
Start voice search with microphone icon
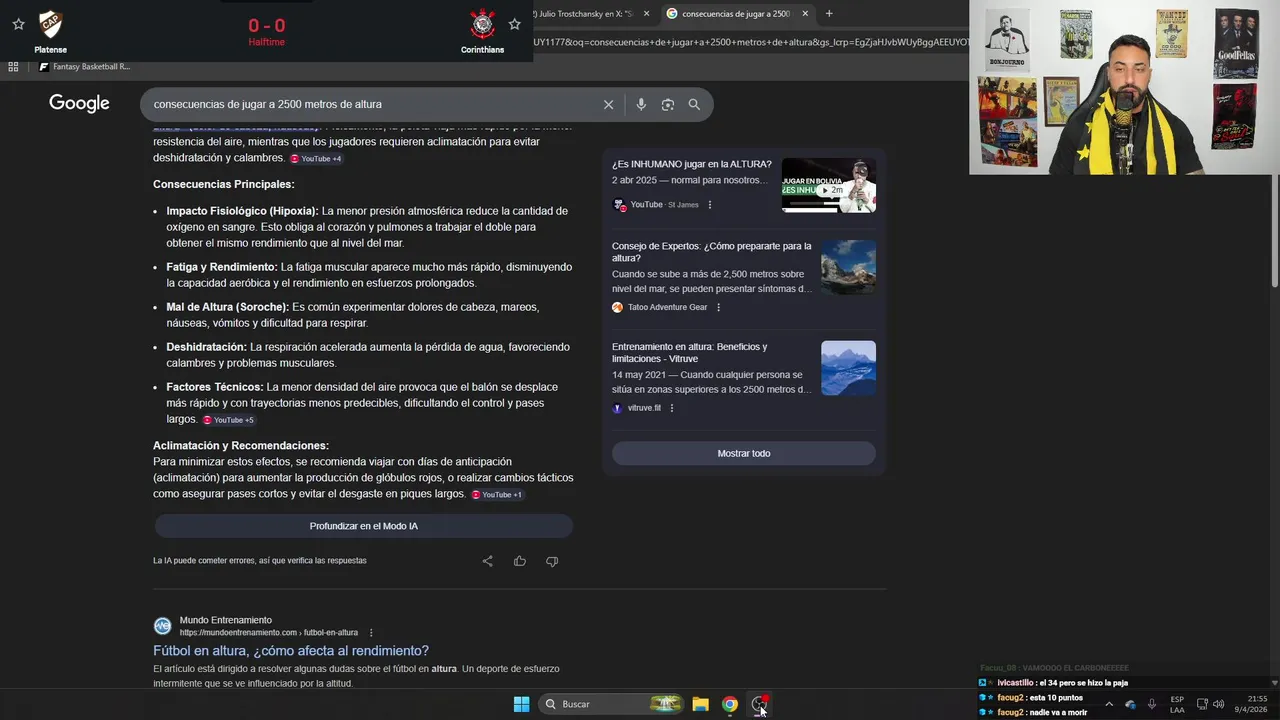[641, 104]
